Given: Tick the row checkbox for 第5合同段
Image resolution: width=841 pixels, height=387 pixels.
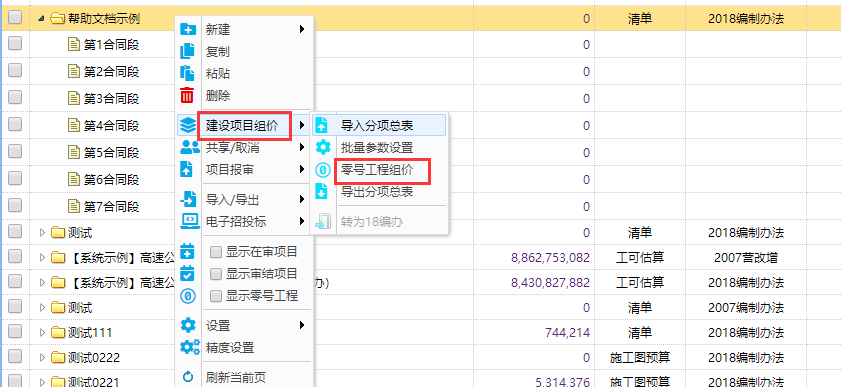Looking at the screenshot, I should pos(15,151).
